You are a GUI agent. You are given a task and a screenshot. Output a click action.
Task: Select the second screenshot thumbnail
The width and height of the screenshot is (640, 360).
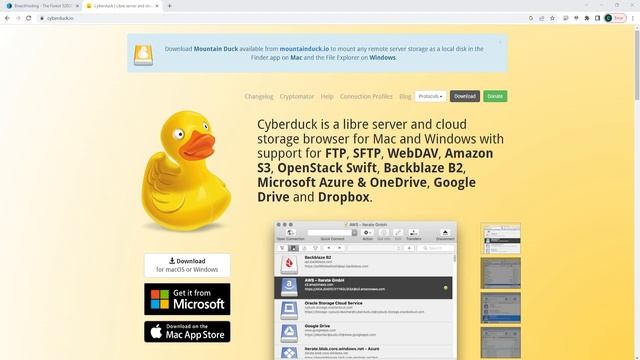pos(500,273)
